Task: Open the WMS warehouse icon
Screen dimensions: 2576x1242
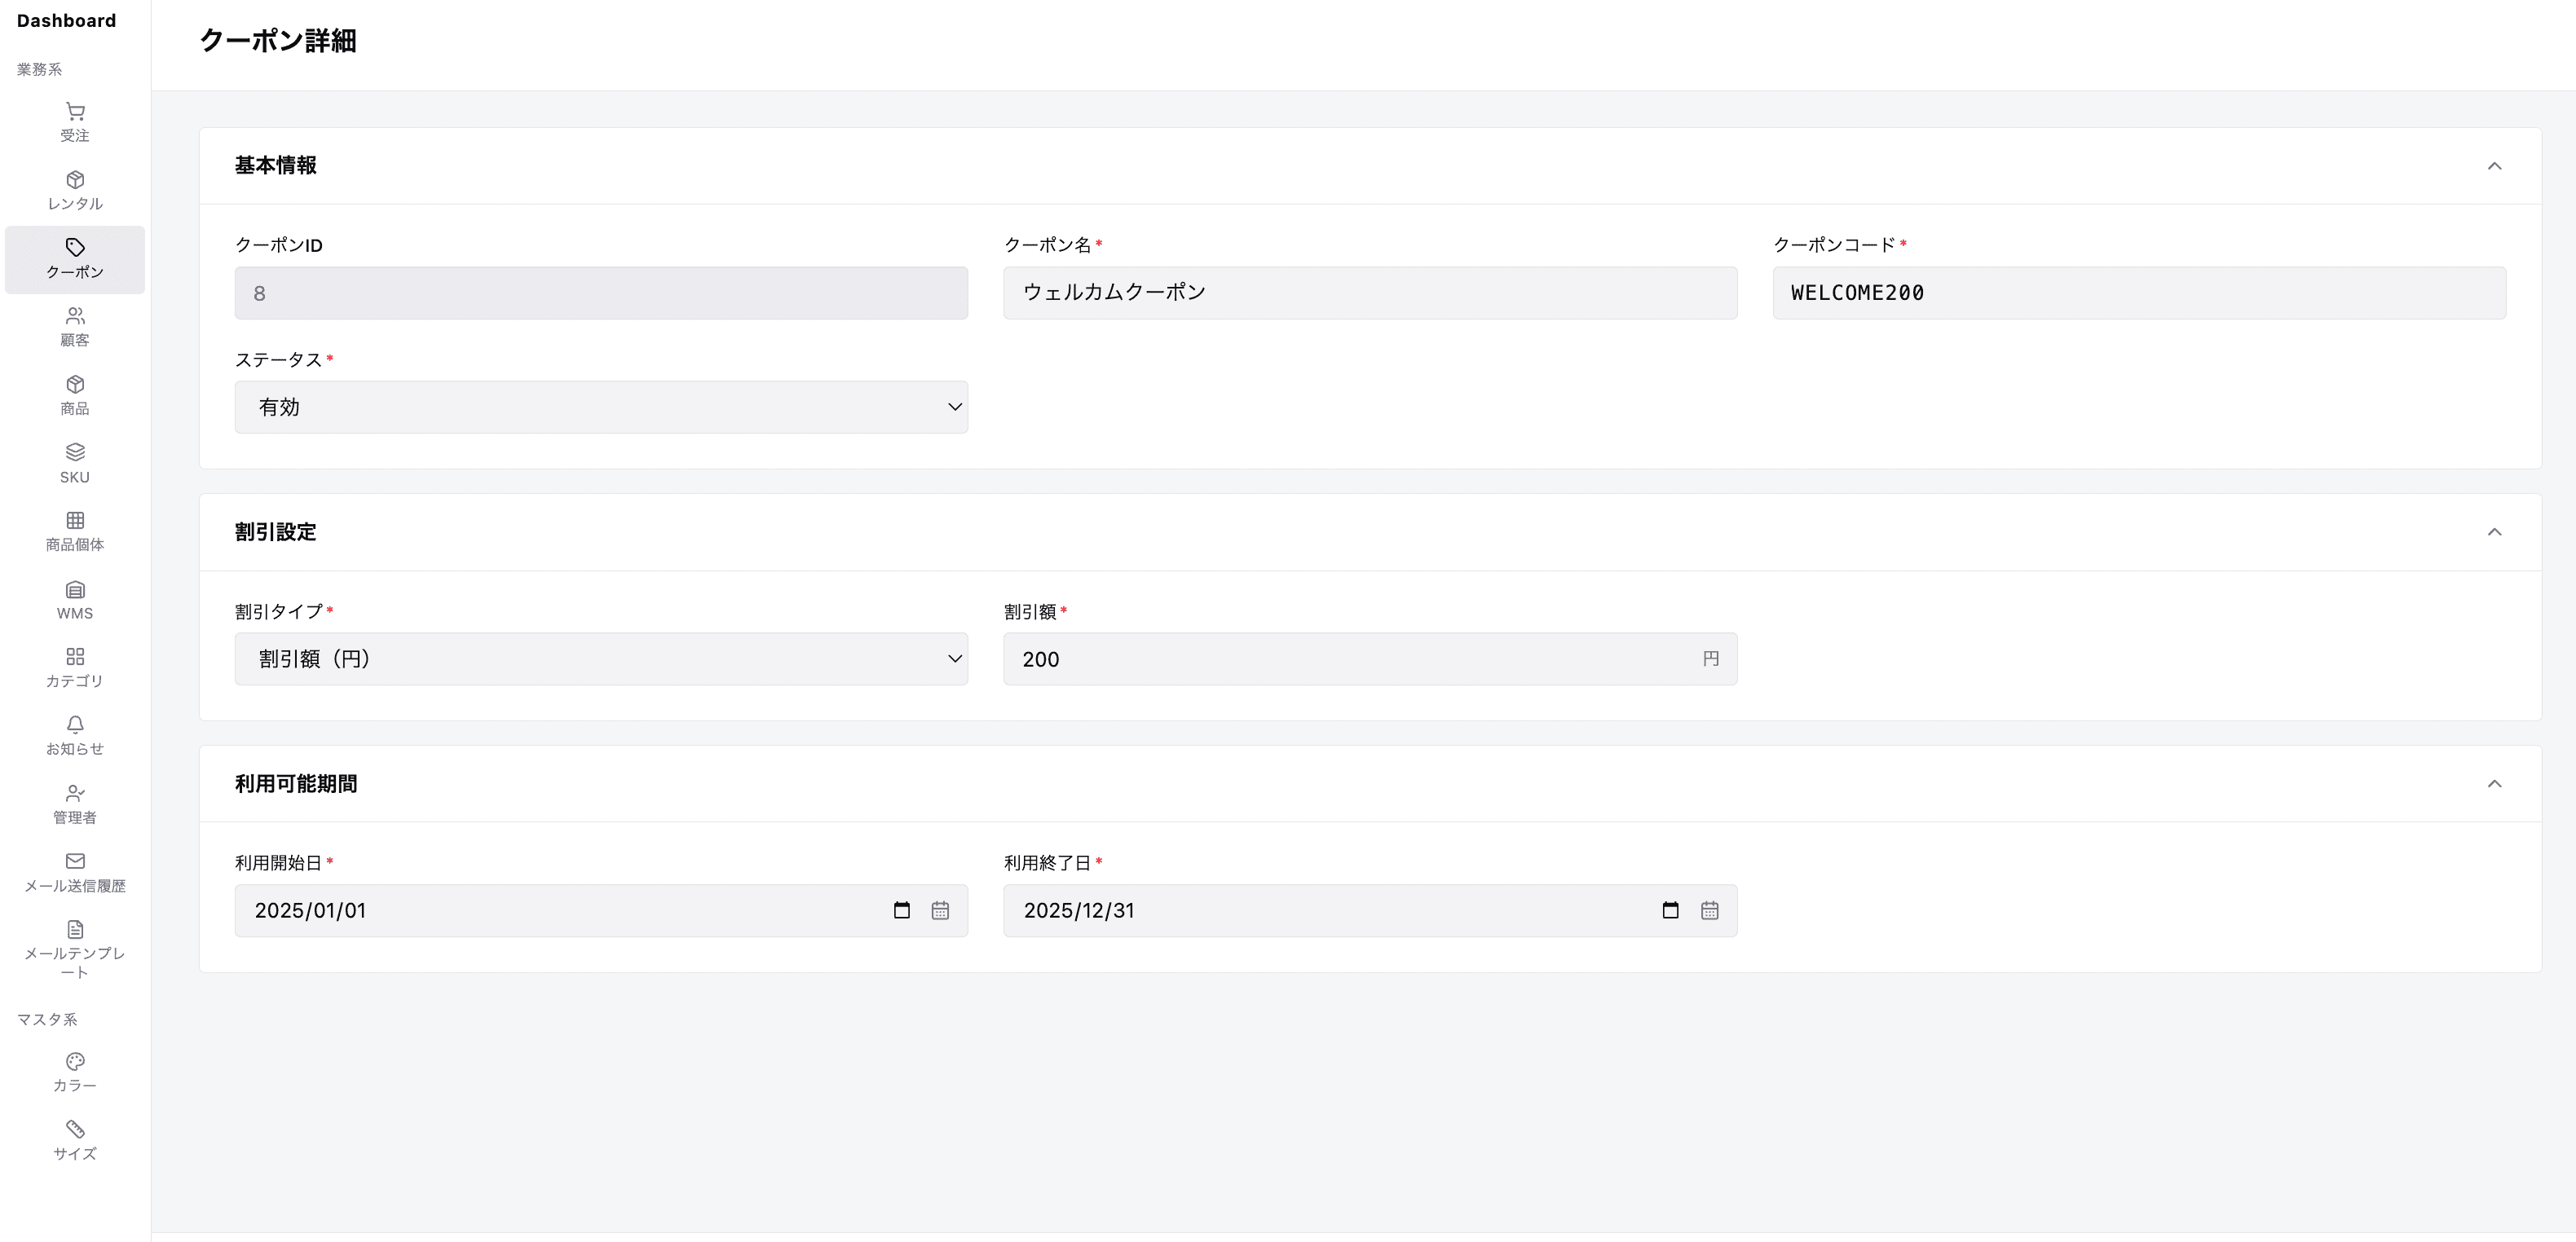Action: point(75,589)
